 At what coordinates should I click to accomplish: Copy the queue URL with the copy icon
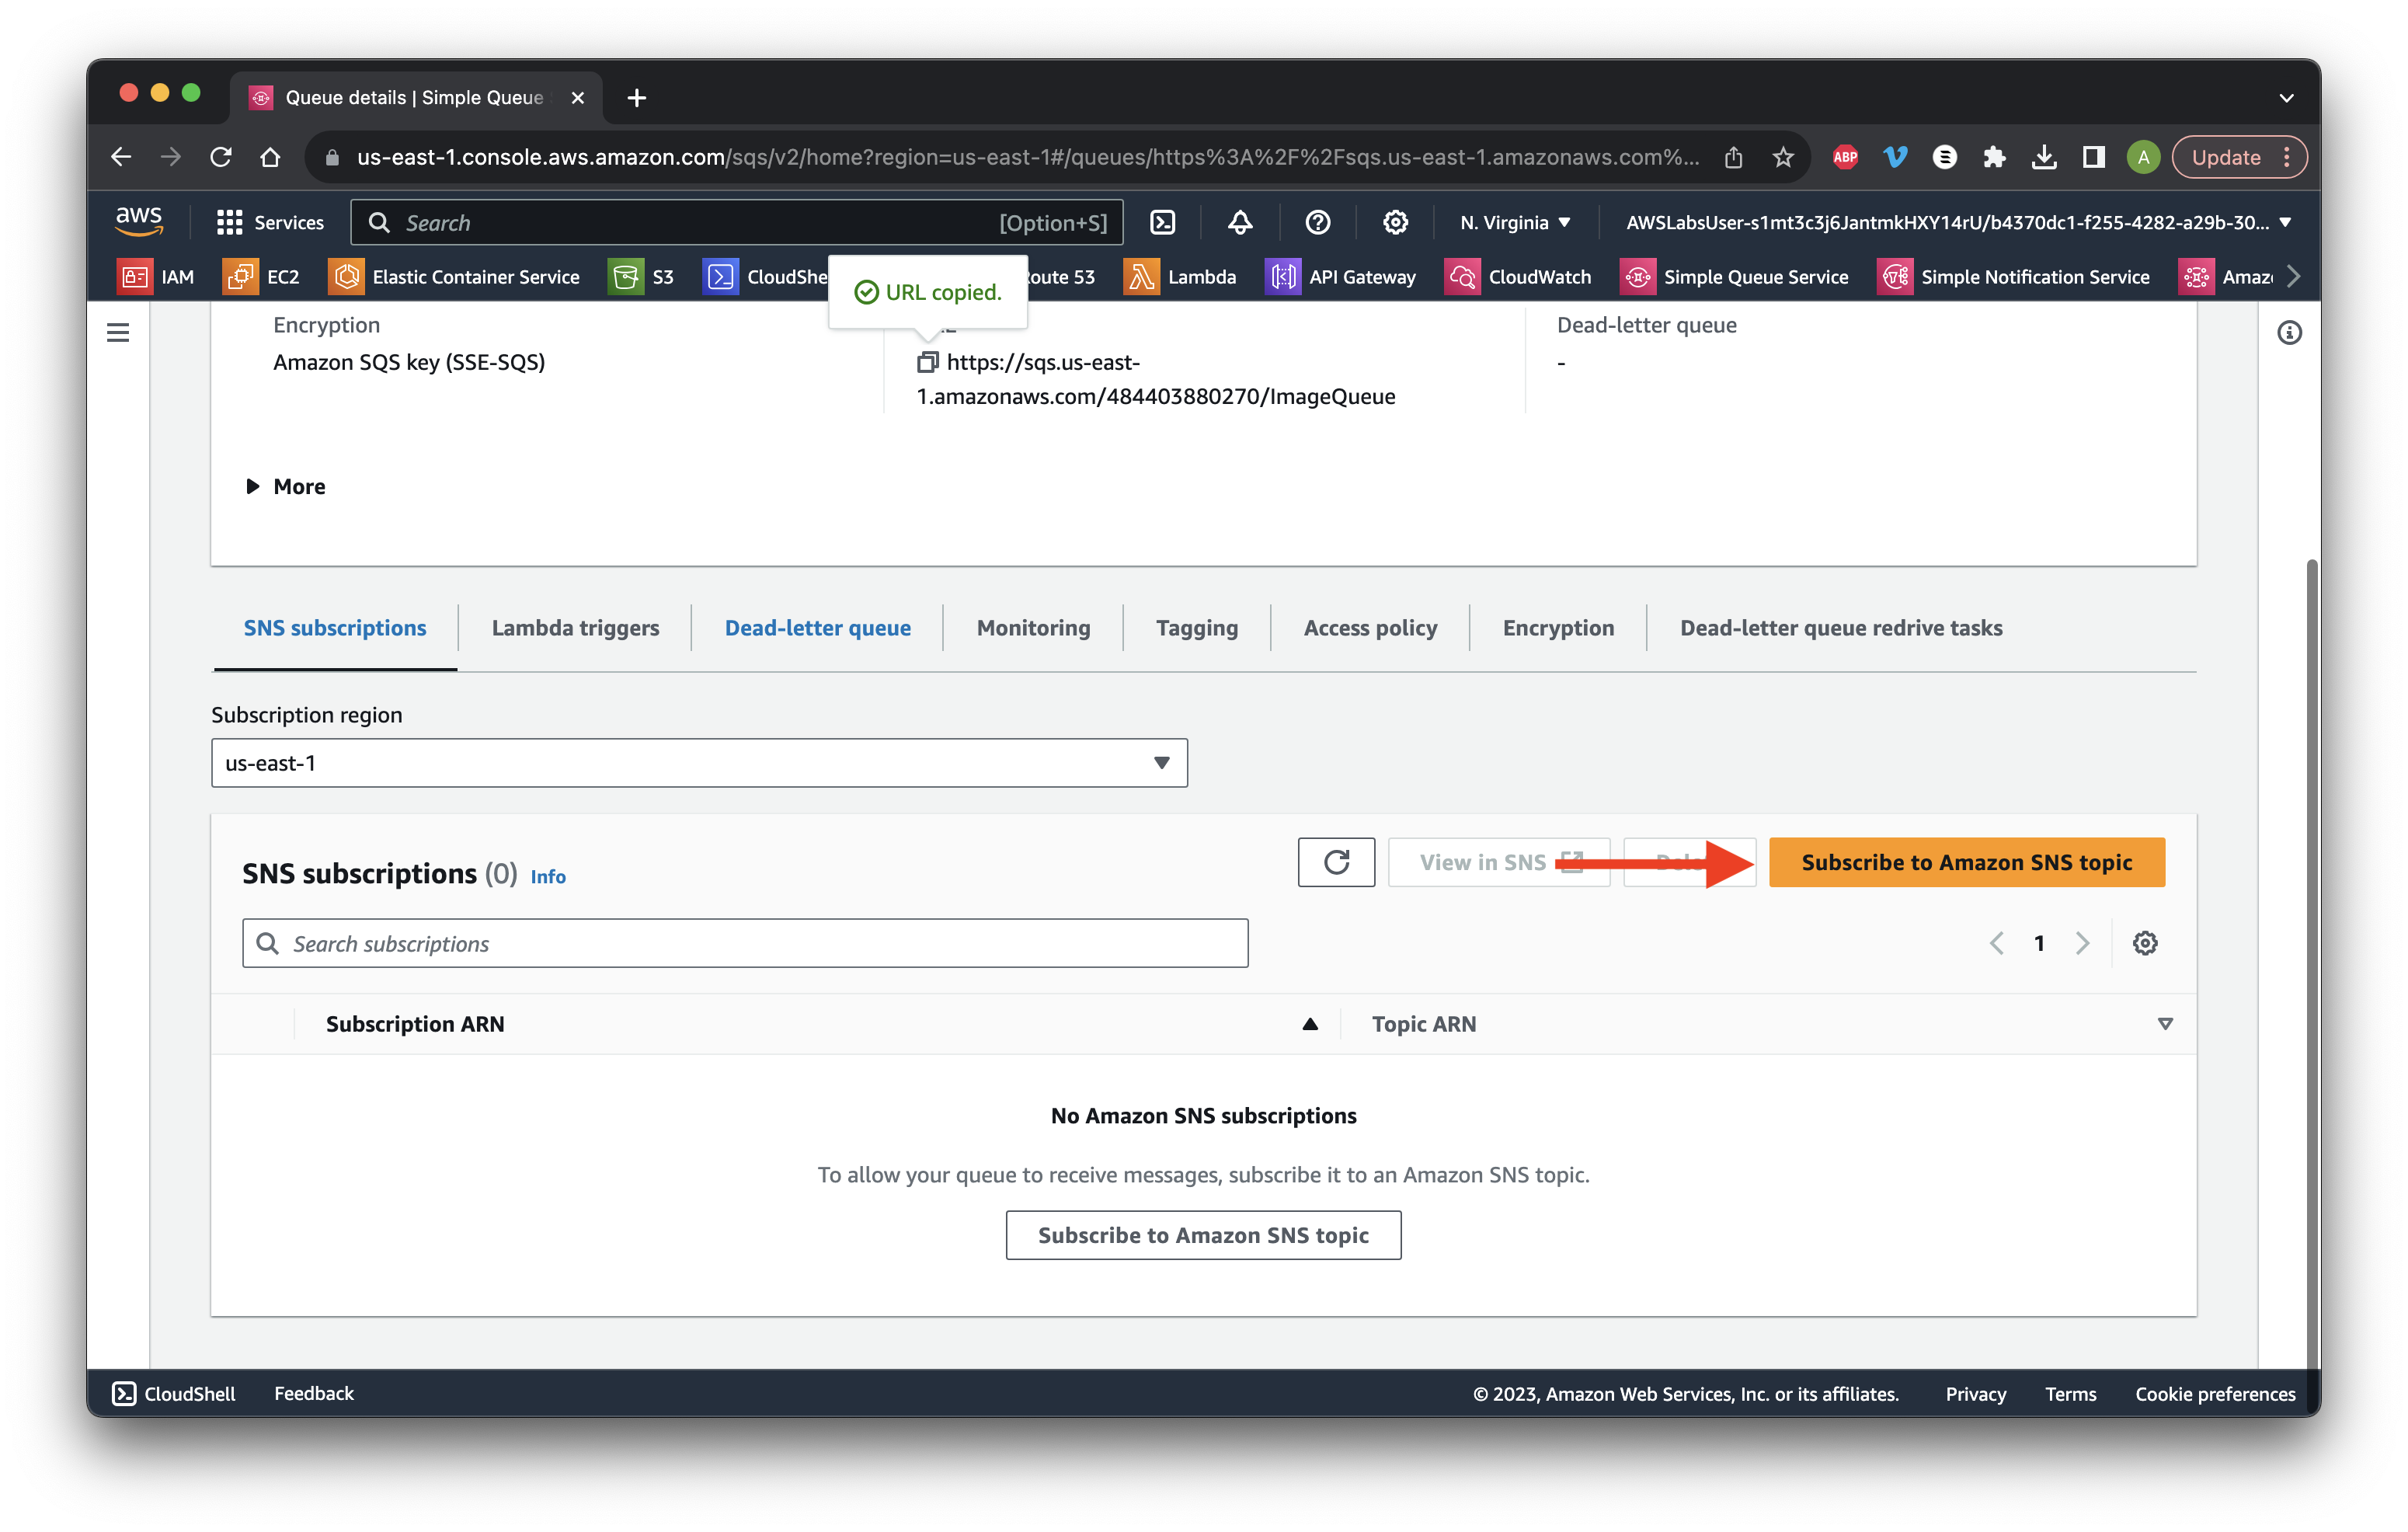pyautogui.click(x=927, y=362)
